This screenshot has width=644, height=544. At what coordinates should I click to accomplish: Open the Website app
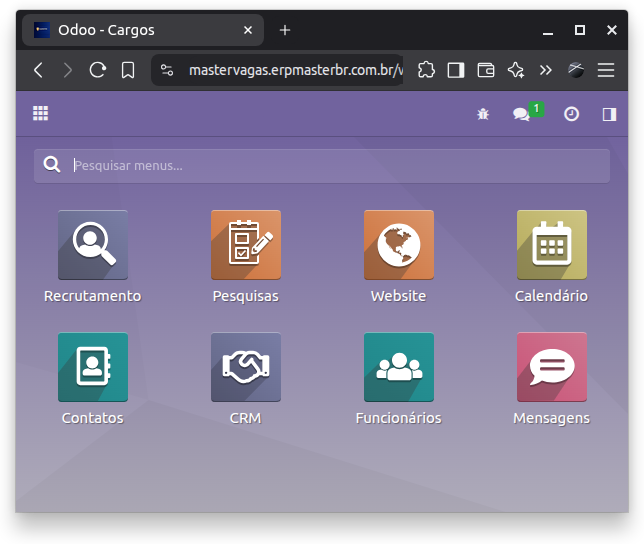[x=398, y=245]
